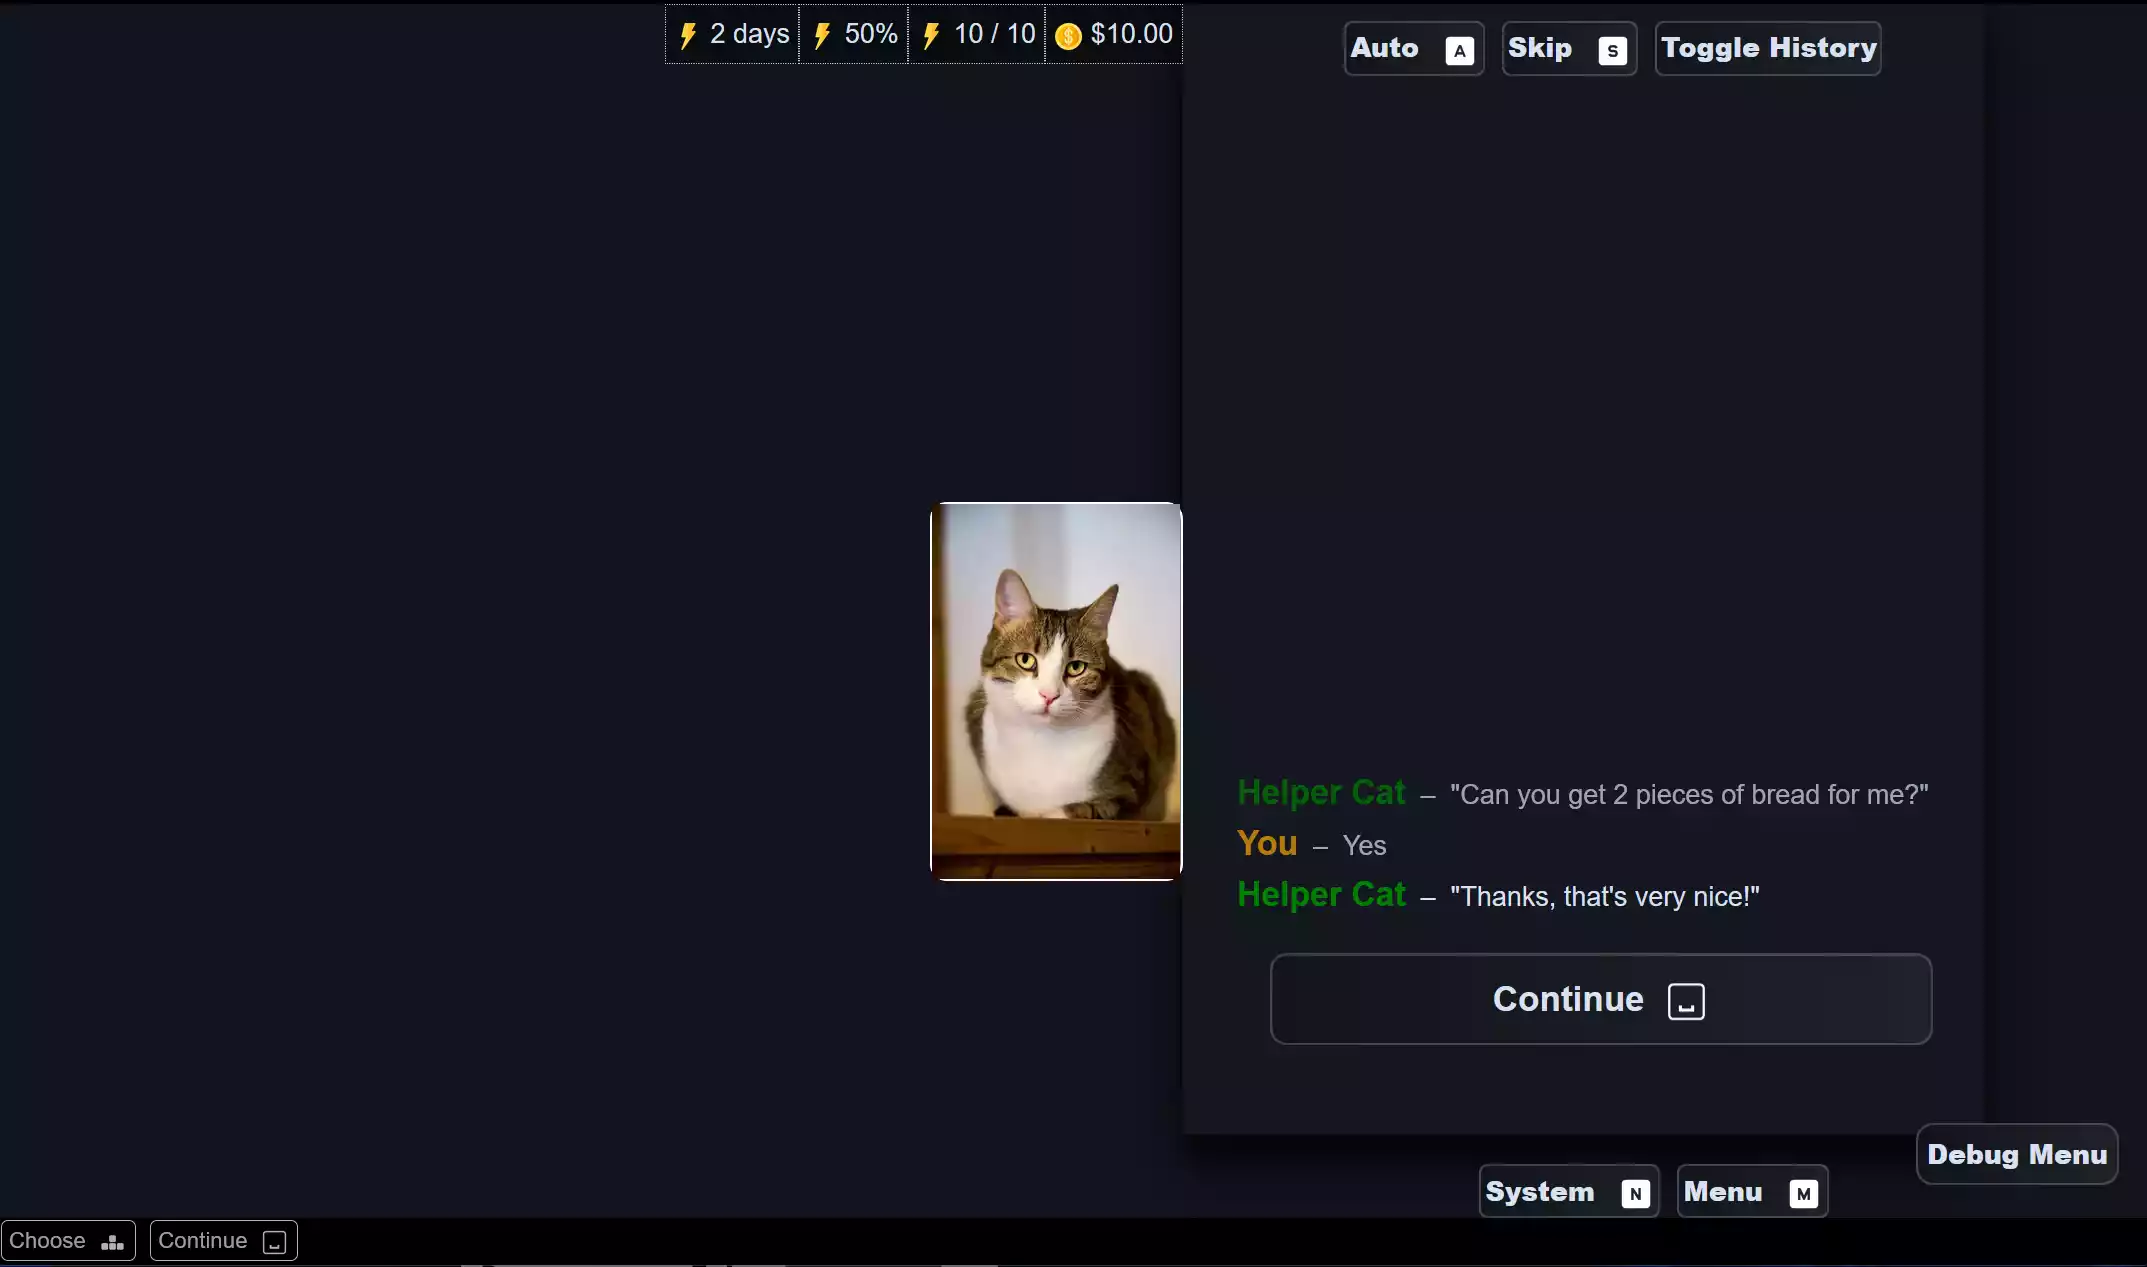
Task: Click the lightning bolt streak icon
Action: coord(689,33)
